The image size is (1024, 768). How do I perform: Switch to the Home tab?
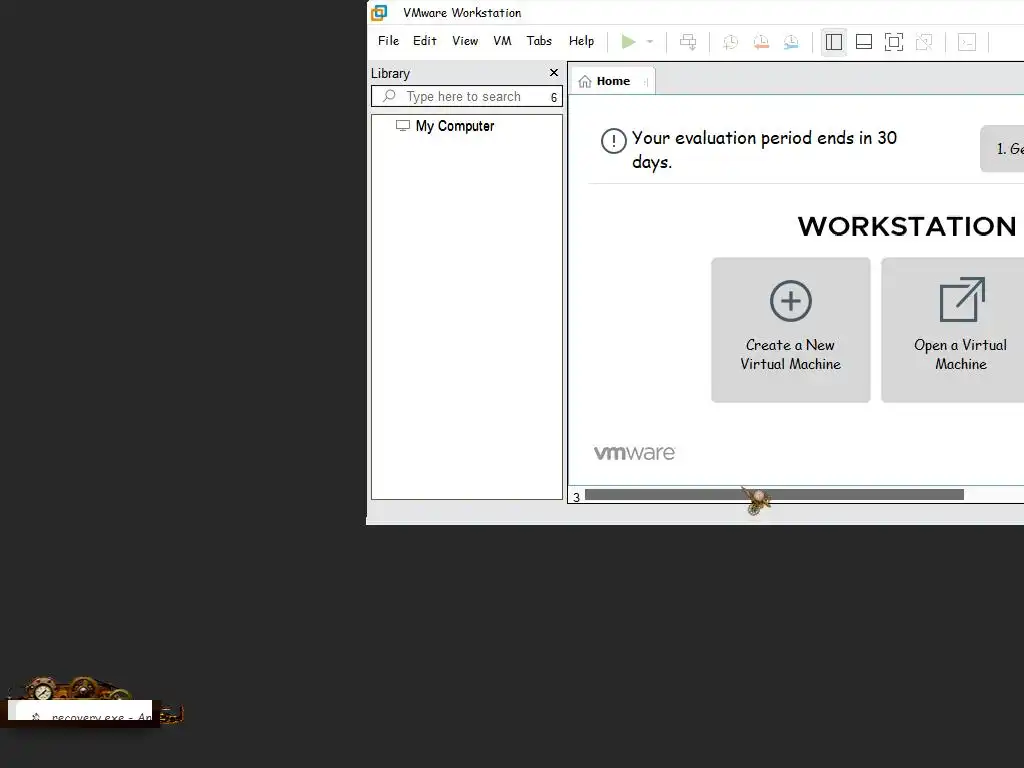[613, 81]
